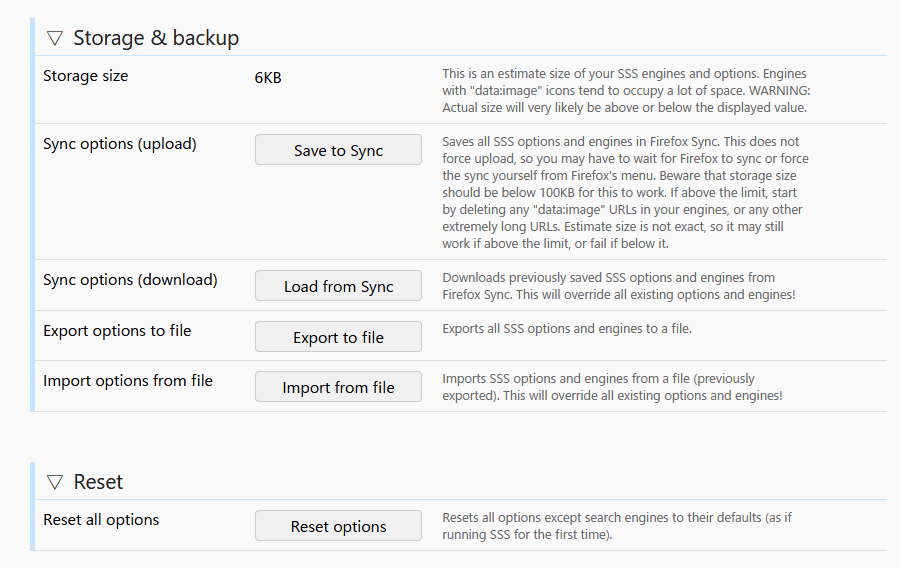The height and width of the screenshot is (568, 900).
Task: Export options using Export to file
Action: pos(338,337)
